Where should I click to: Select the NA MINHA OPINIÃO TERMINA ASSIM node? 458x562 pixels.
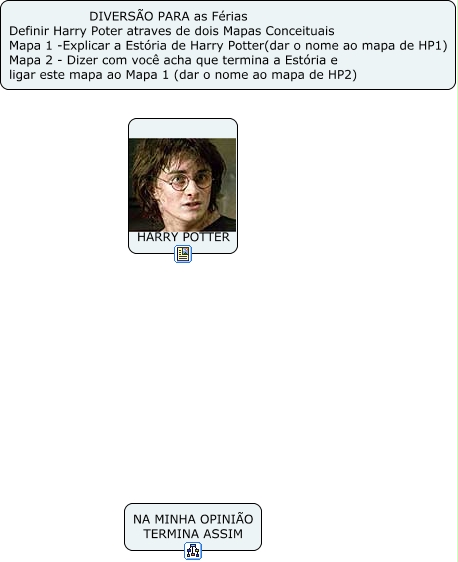(193, 527)
